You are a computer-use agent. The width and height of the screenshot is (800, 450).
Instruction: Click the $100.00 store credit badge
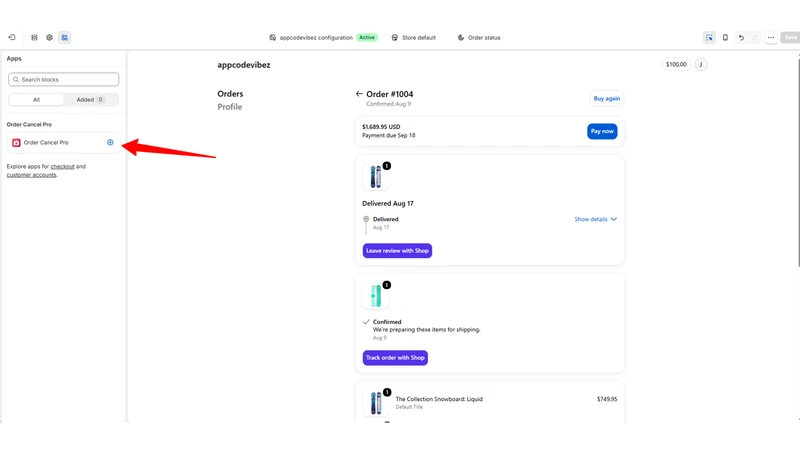click(676, 64)
